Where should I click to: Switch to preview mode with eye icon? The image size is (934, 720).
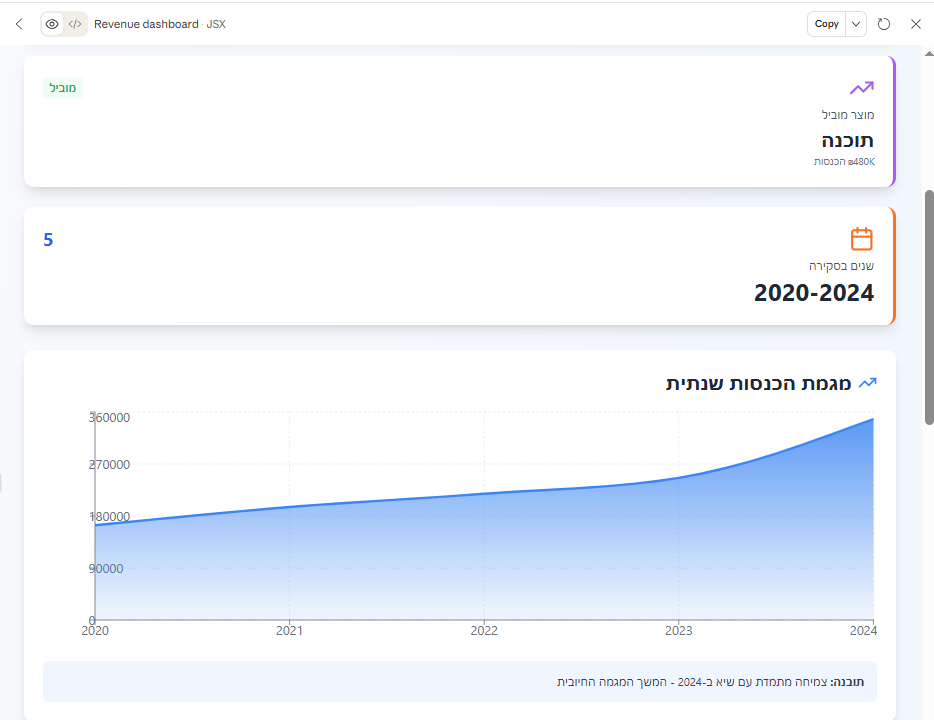click(52, 24)
